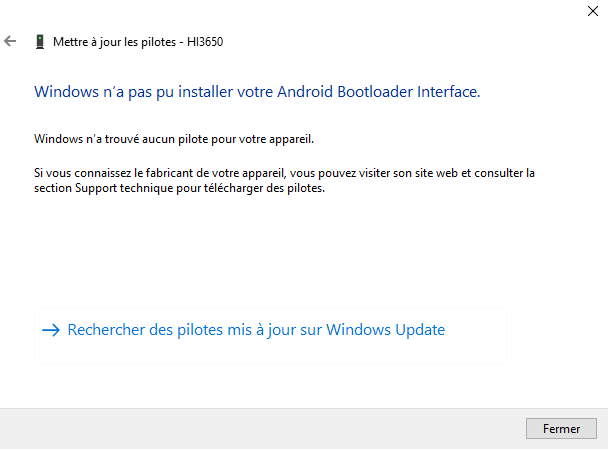Click the phrase Support technique in paragraph

pos(123,188)
